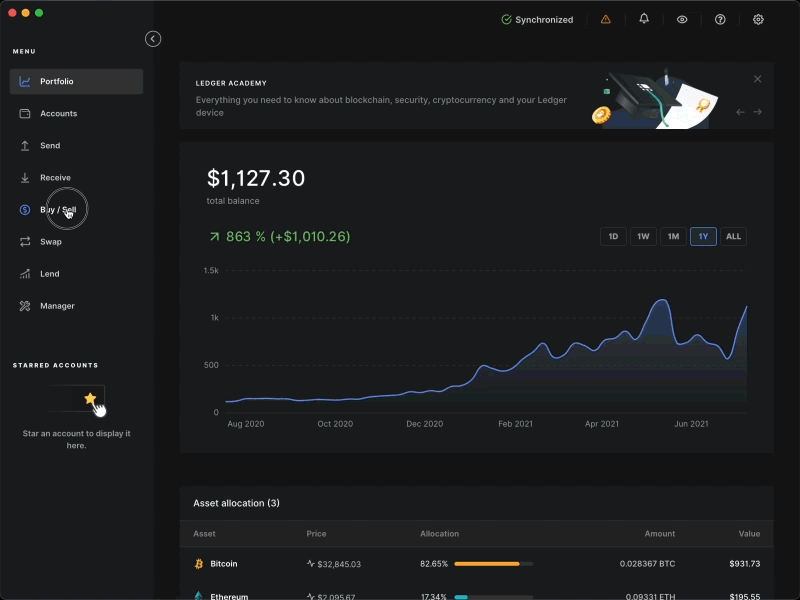Select Accounts from the menu
This screenshot has height=600, width=800.
click(x=57, y=113)
